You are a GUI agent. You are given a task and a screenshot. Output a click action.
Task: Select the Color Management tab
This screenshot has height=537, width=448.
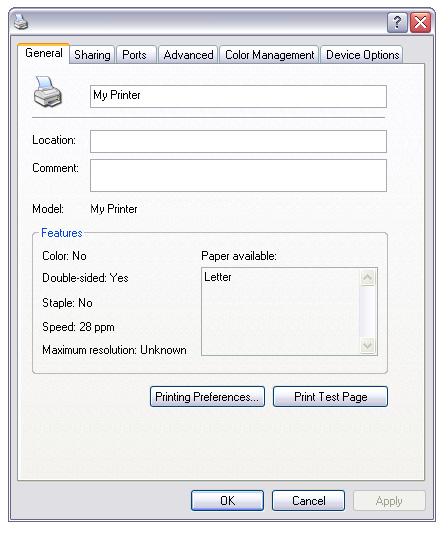tap(269, 55)
